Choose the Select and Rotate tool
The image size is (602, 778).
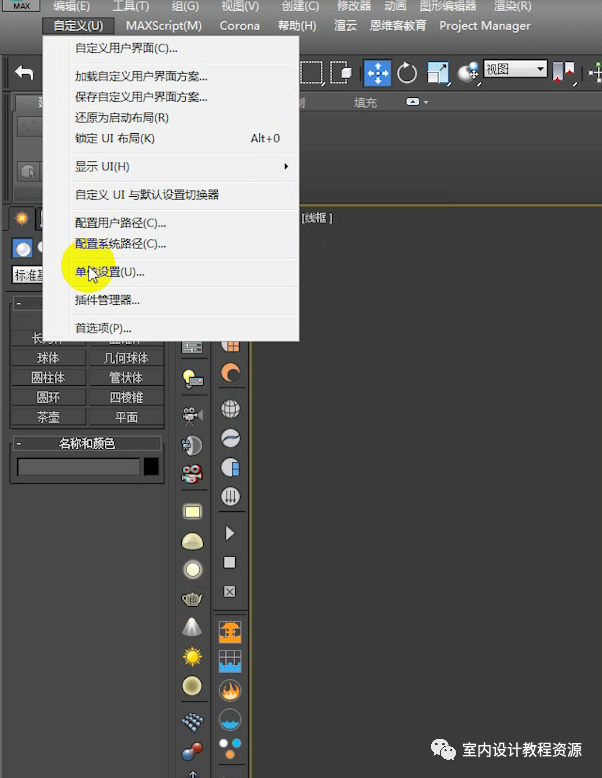[407, 73]
